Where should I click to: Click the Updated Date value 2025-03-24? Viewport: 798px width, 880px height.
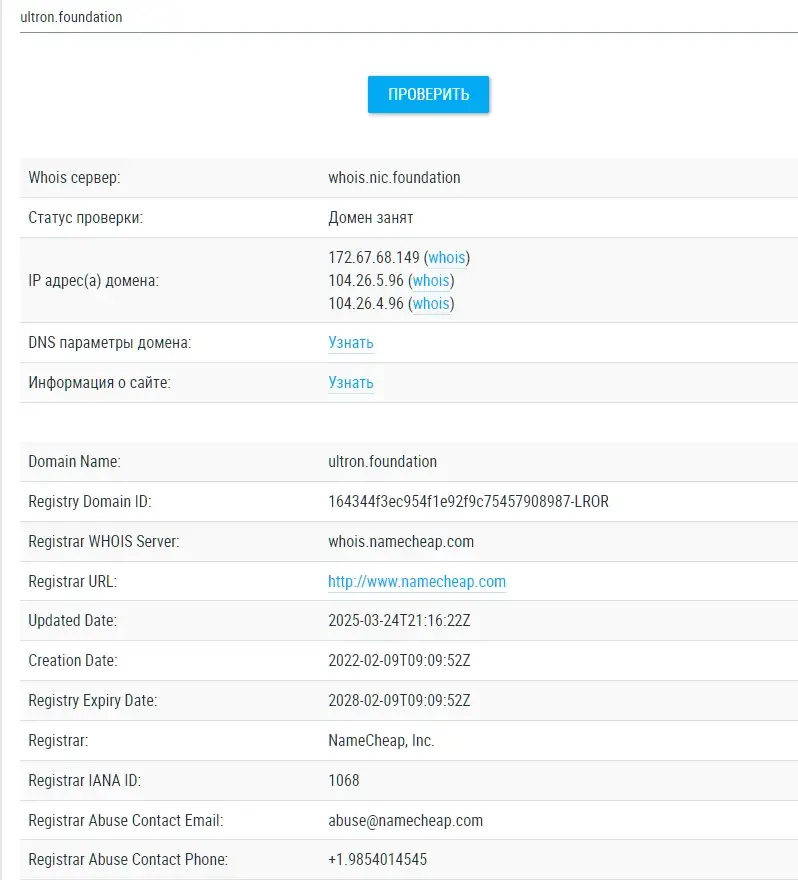point(399,621)
